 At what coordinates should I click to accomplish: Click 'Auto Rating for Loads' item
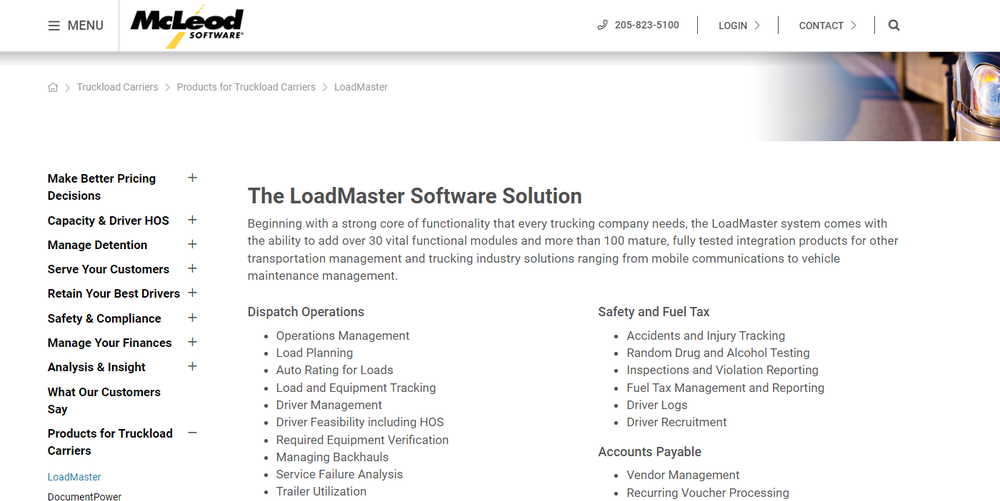pos(335,370)
